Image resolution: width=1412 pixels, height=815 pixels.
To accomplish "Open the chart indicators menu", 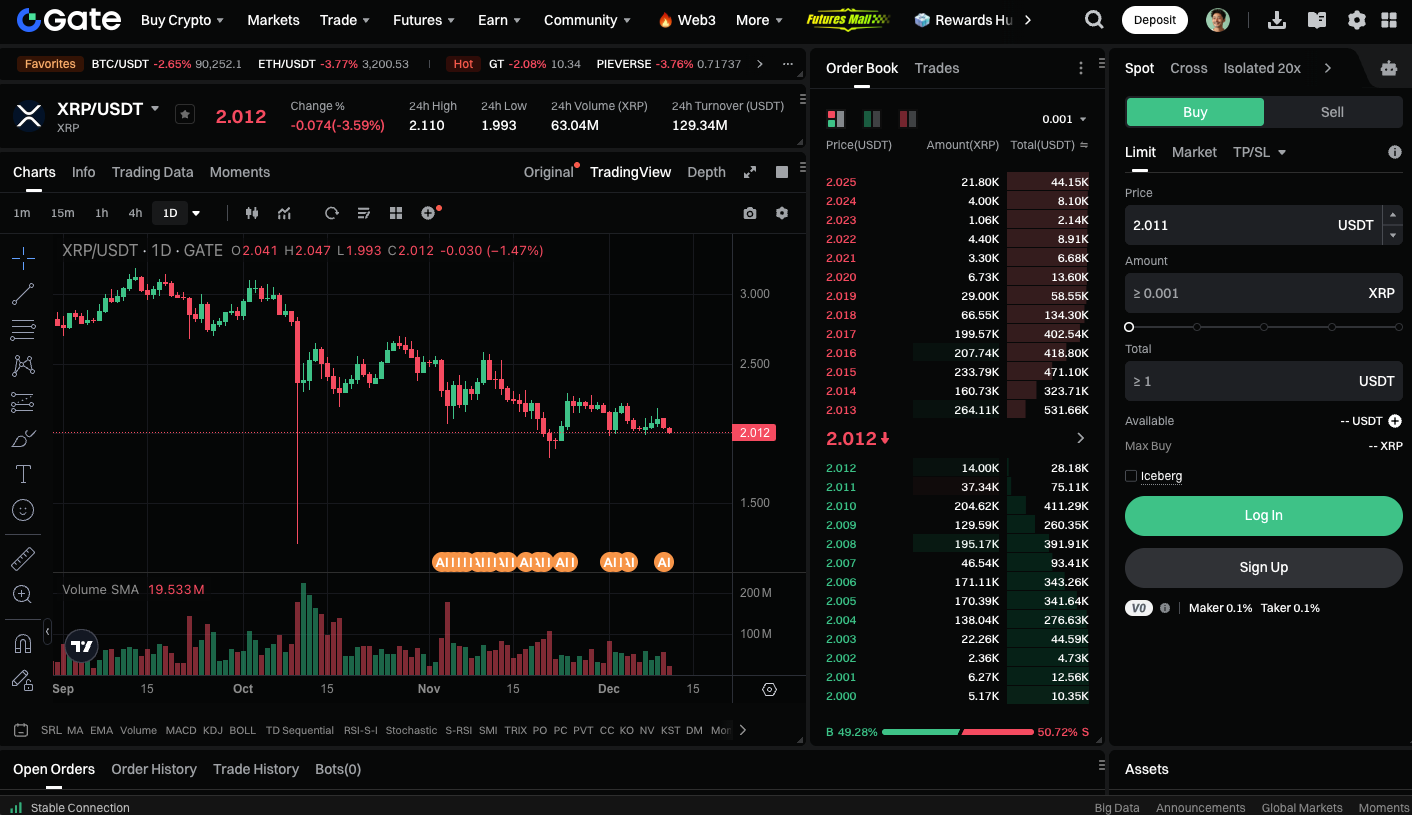I will click(285, 213).
